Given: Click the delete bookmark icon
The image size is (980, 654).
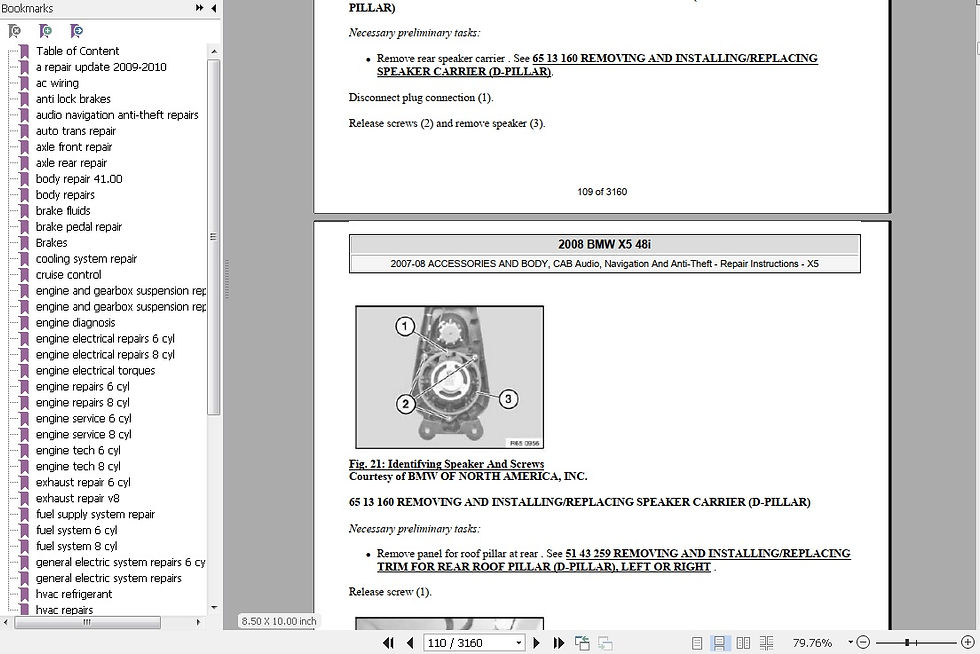Looking at the screenshot, I should [14, 31].
